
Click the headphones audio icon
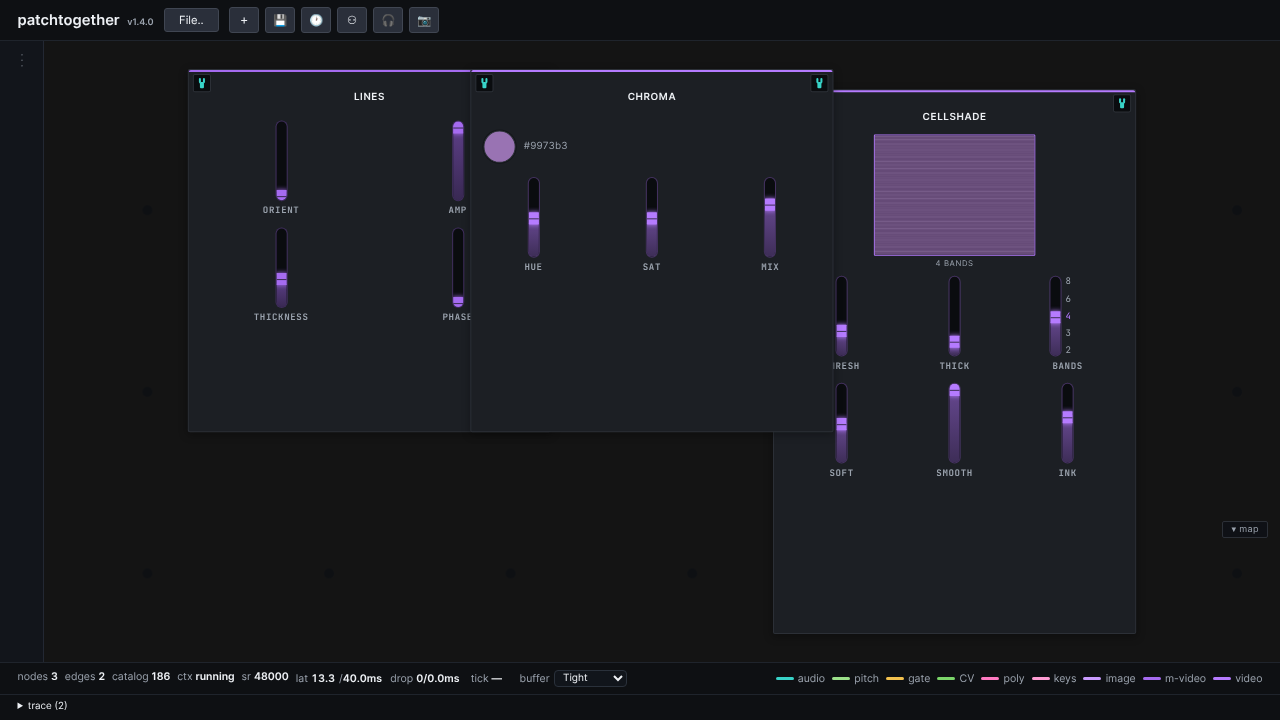(388, 20)
